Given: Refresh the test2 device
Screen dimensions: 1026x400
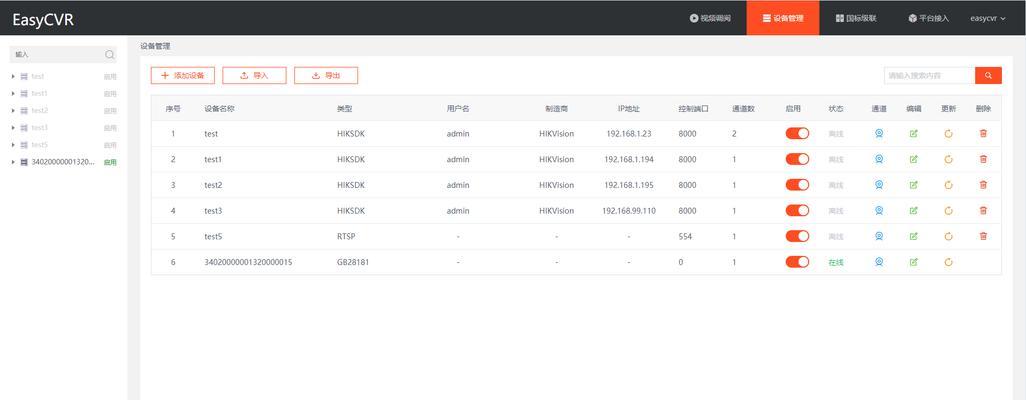Looking at the screenshot, I should point(948,185).
